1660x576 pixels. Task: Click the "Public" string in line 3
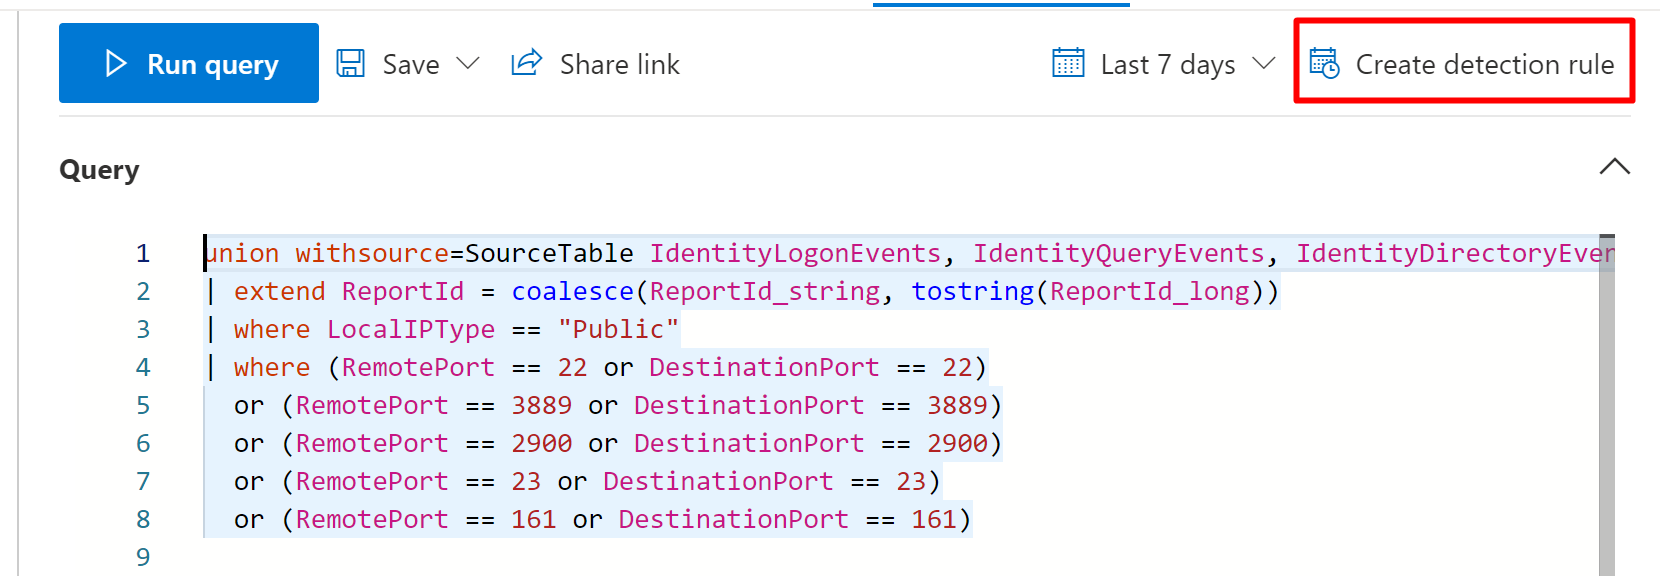[618, 329]
